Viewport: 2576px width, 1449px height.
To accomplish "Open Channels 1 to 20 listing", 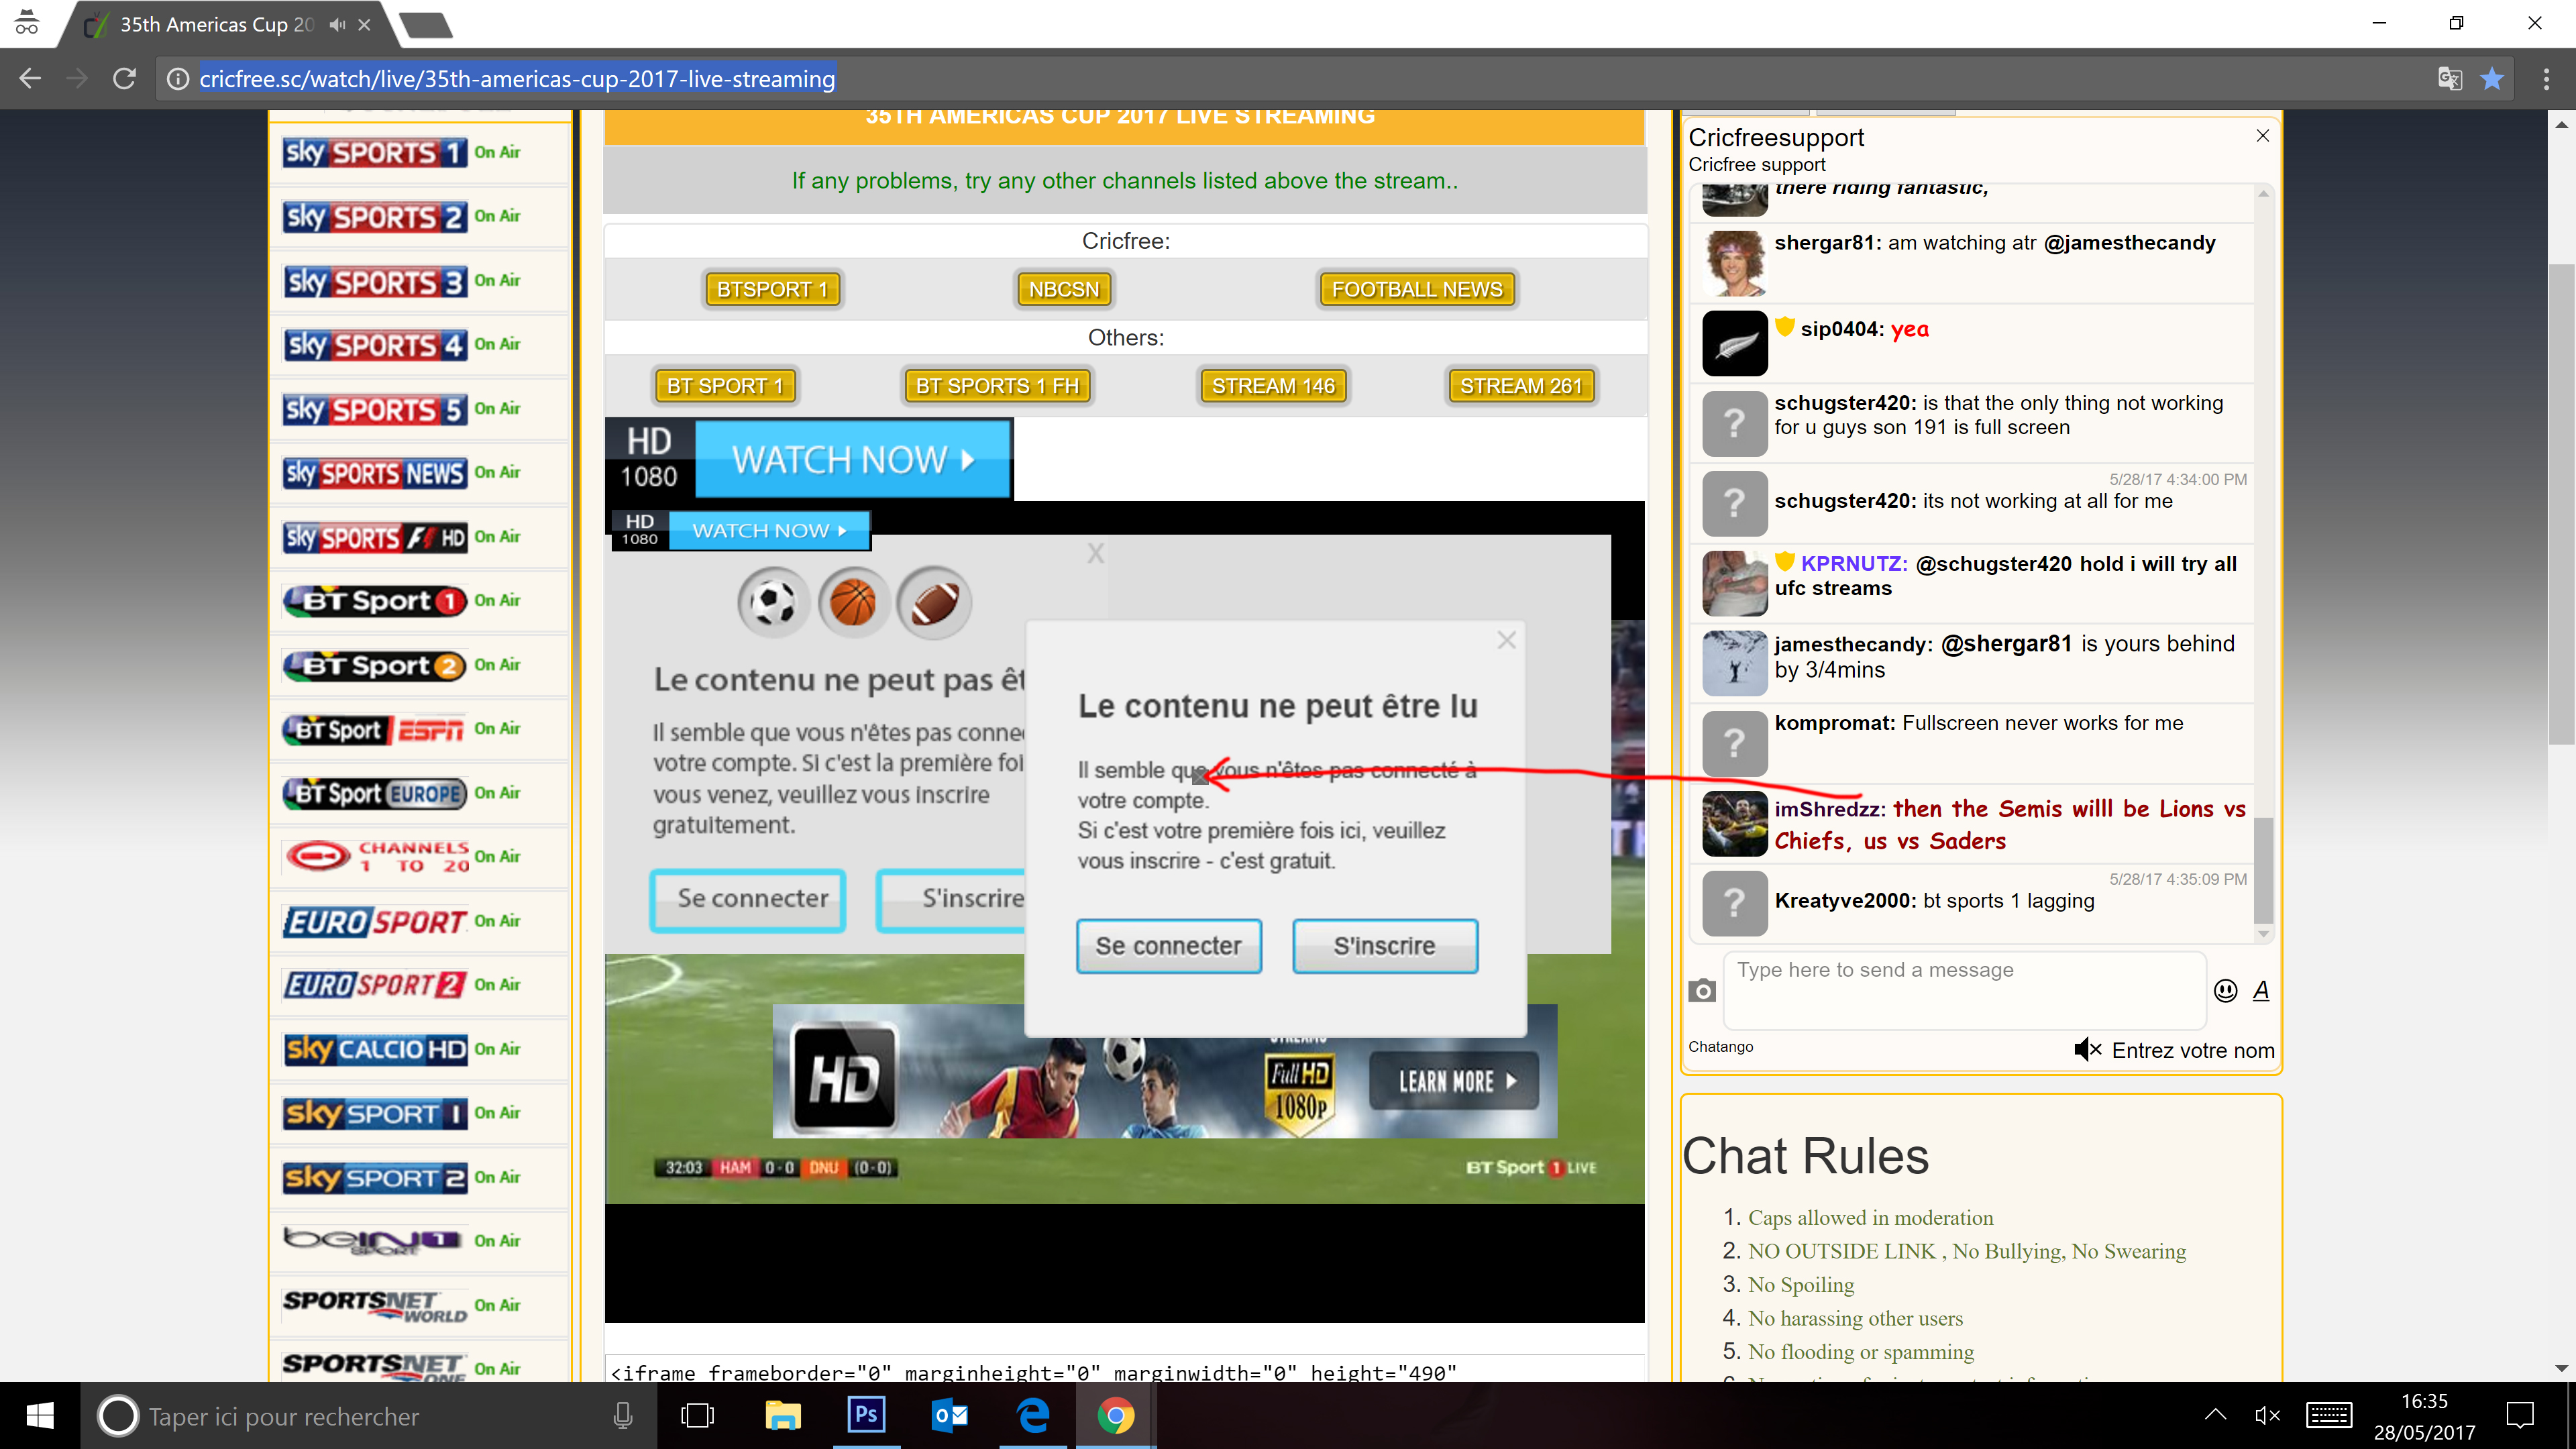I will 375,857.
